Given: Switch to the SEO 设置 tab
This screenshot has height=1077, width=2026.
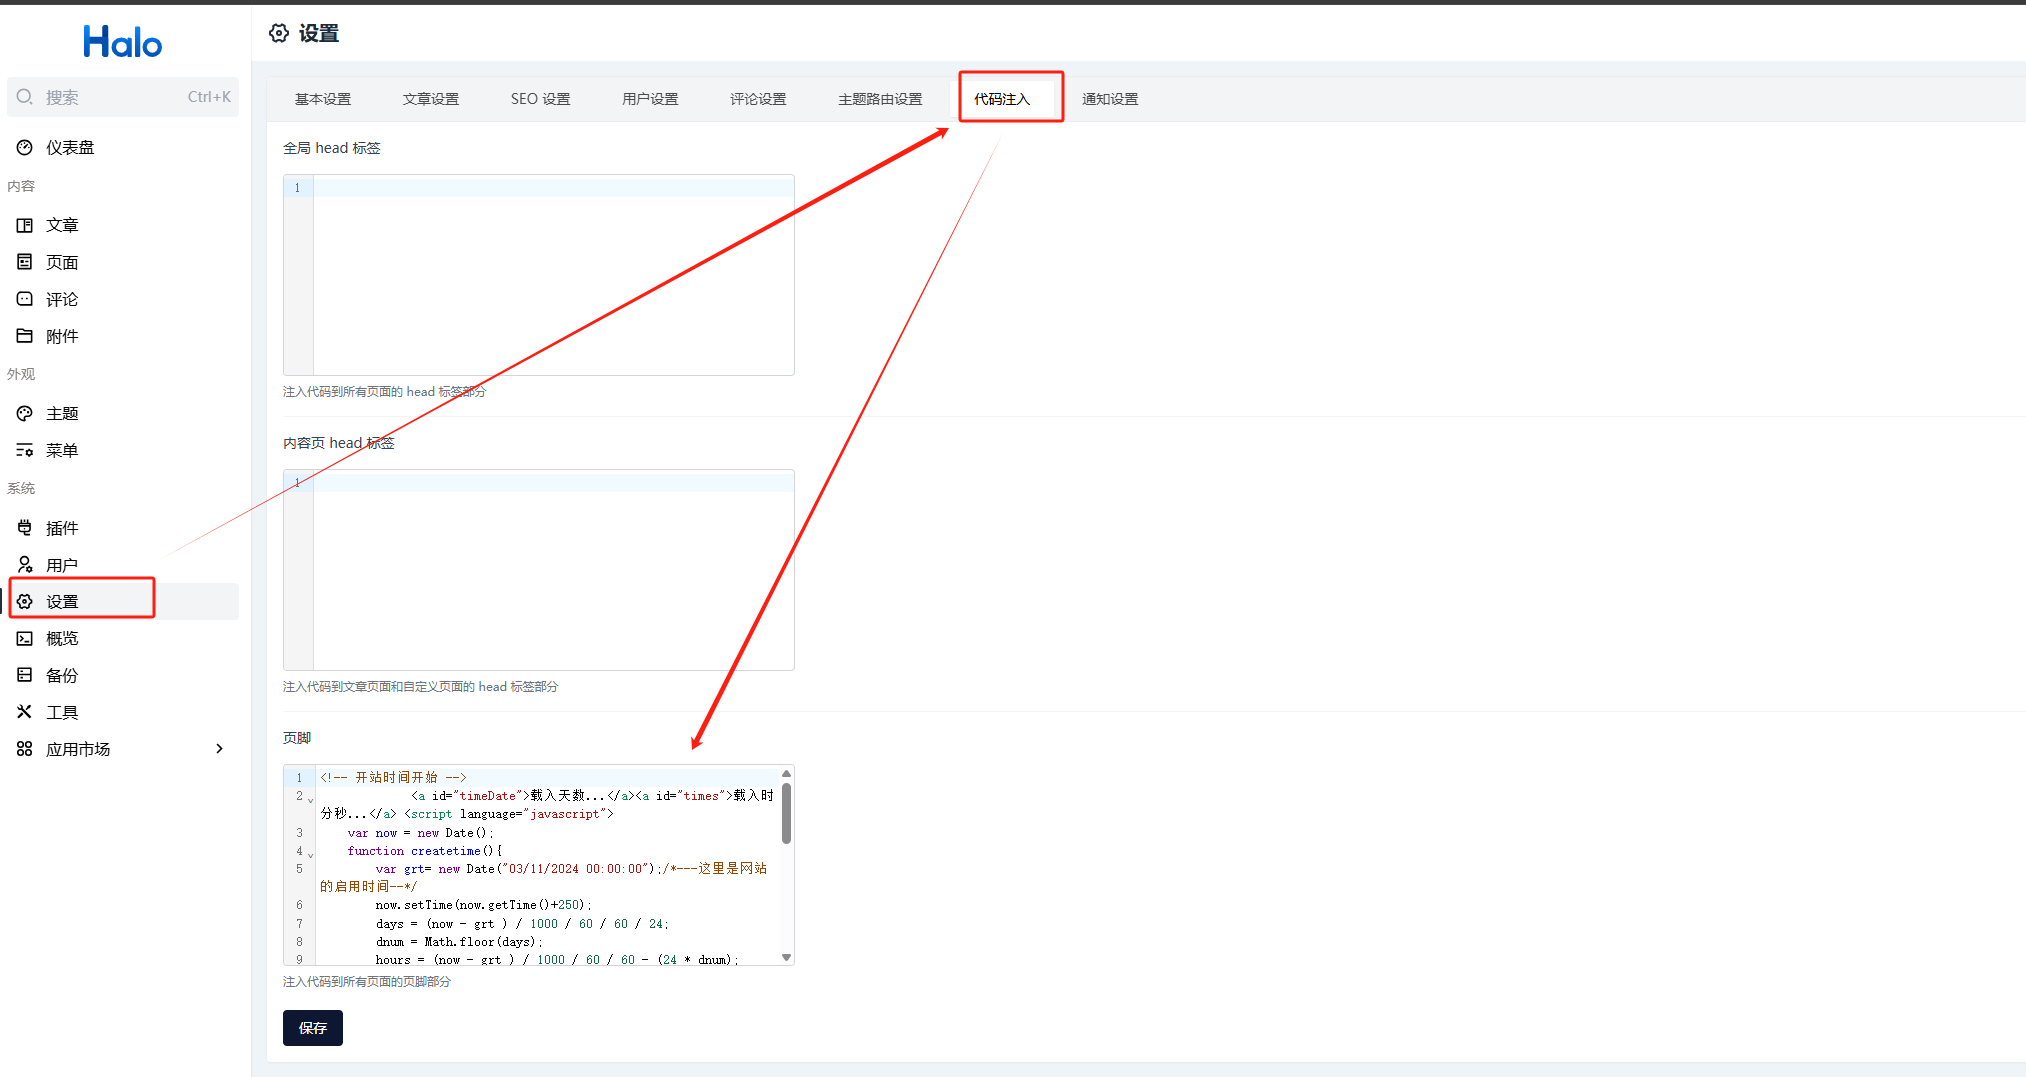Looking at the screenshot, I should (x=540, y=99).
